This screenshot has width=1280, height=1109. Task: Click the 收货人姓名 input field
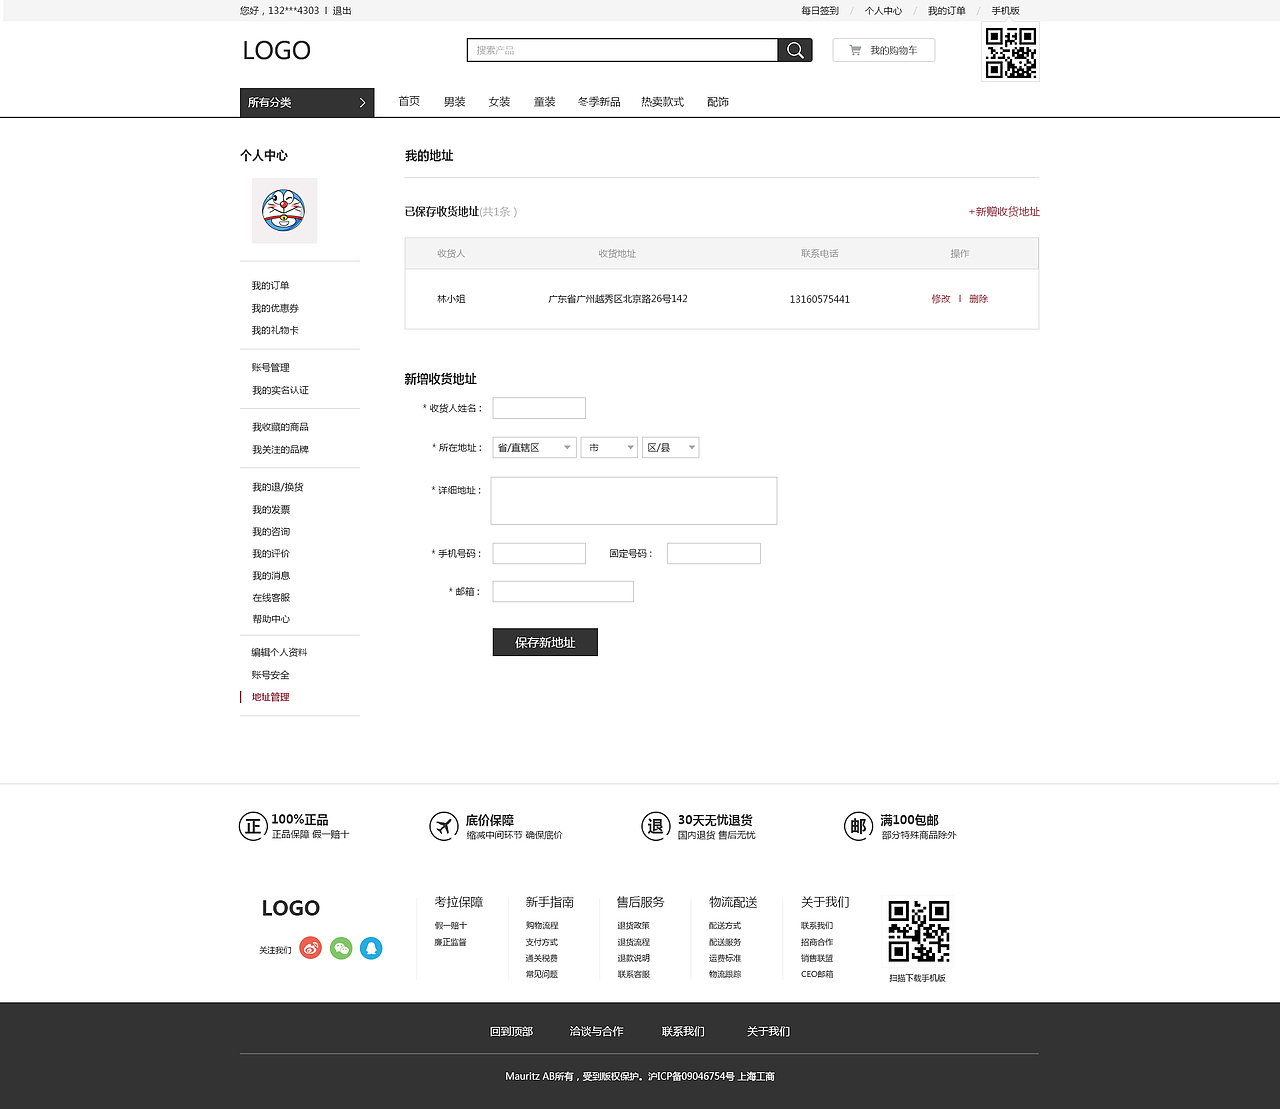pyautogui.click(x=539, y=408)
